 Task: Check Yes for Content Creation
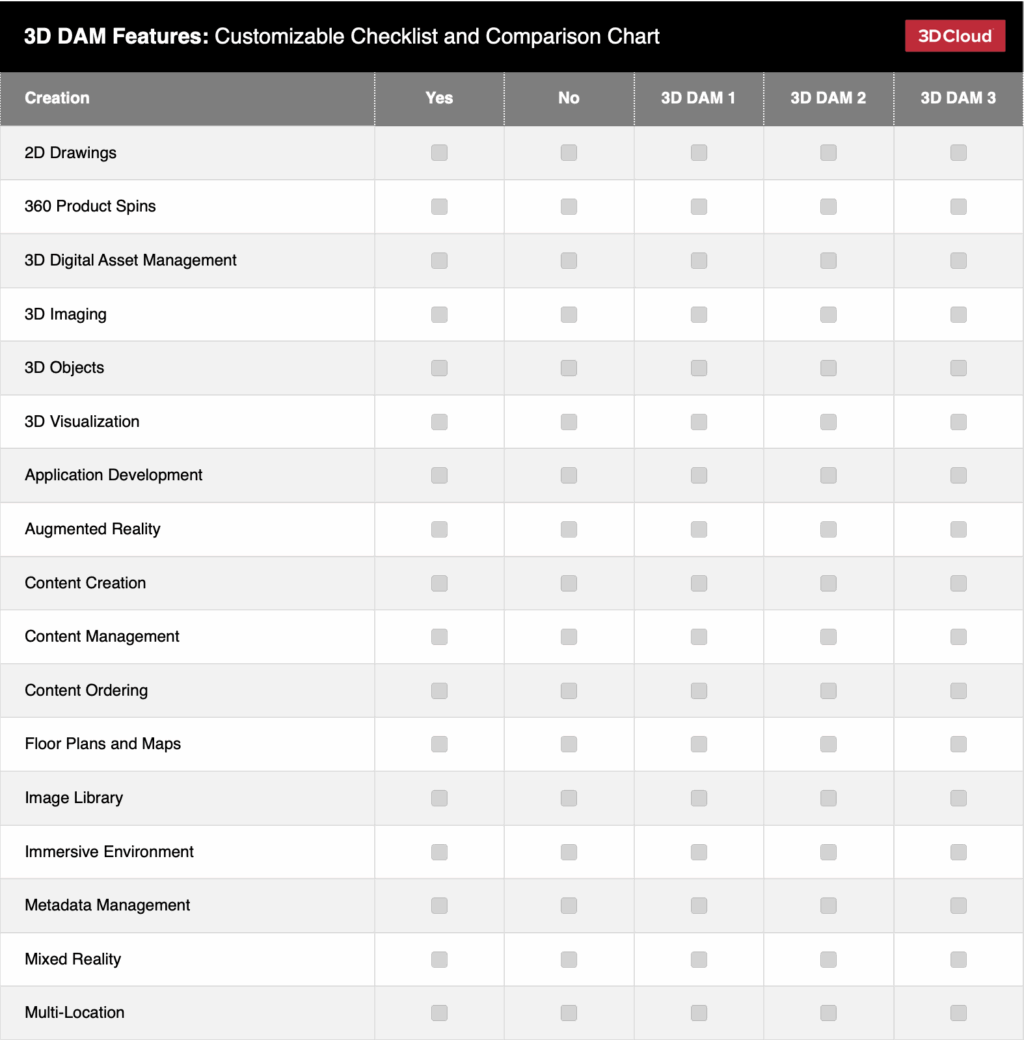coord(439,583)
